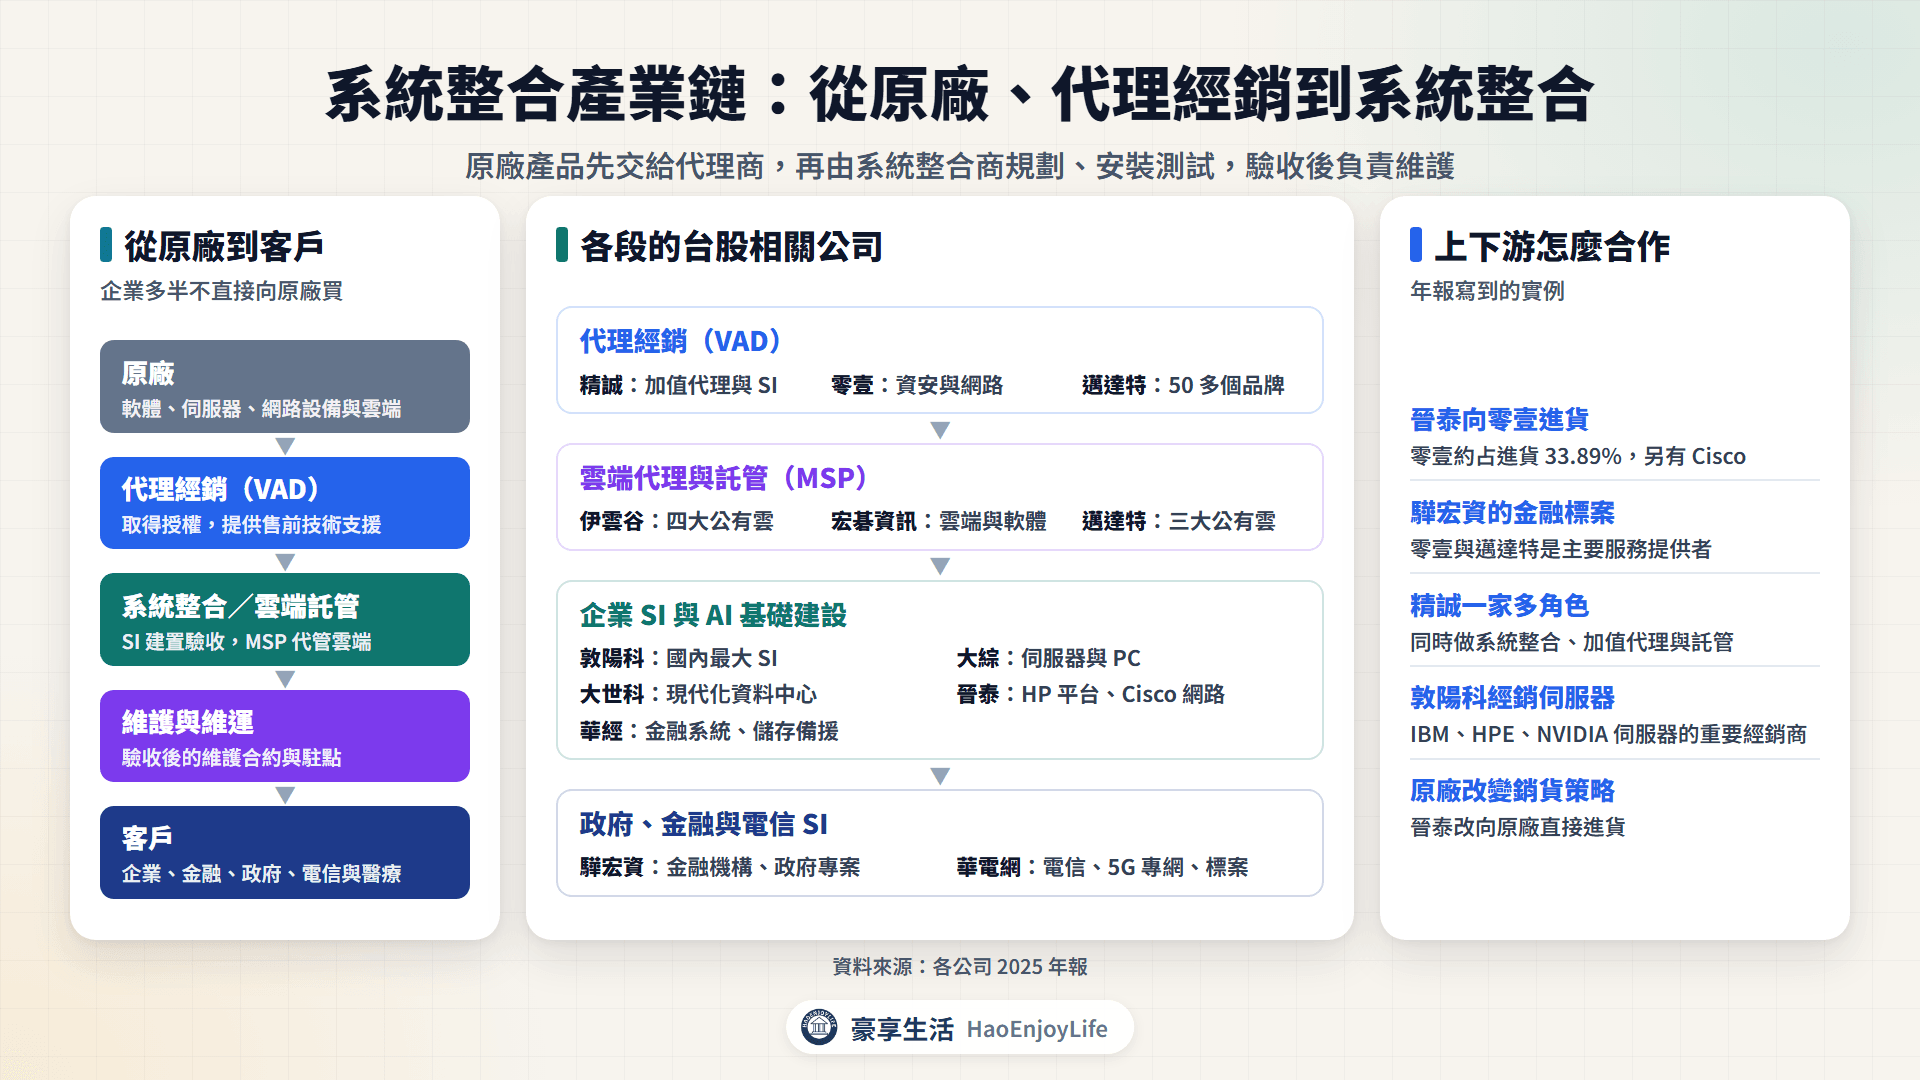The width and height of the screenshot is (1920, 1080).
Task: Click 零壹：資安與網路 text
Action: (917, 385)
